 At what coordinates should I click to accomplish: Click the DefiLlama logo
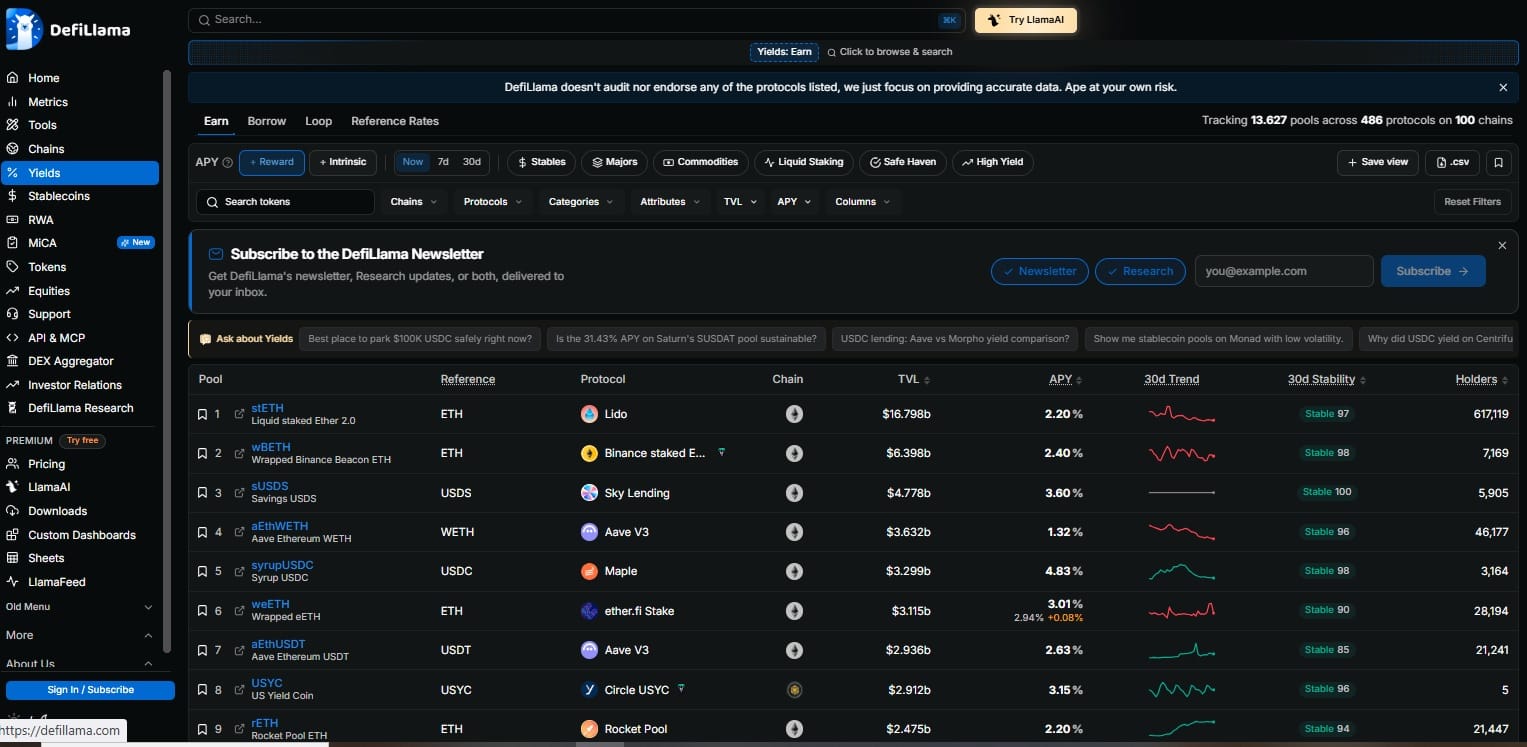pyautogui.click(x=68, y=29)
